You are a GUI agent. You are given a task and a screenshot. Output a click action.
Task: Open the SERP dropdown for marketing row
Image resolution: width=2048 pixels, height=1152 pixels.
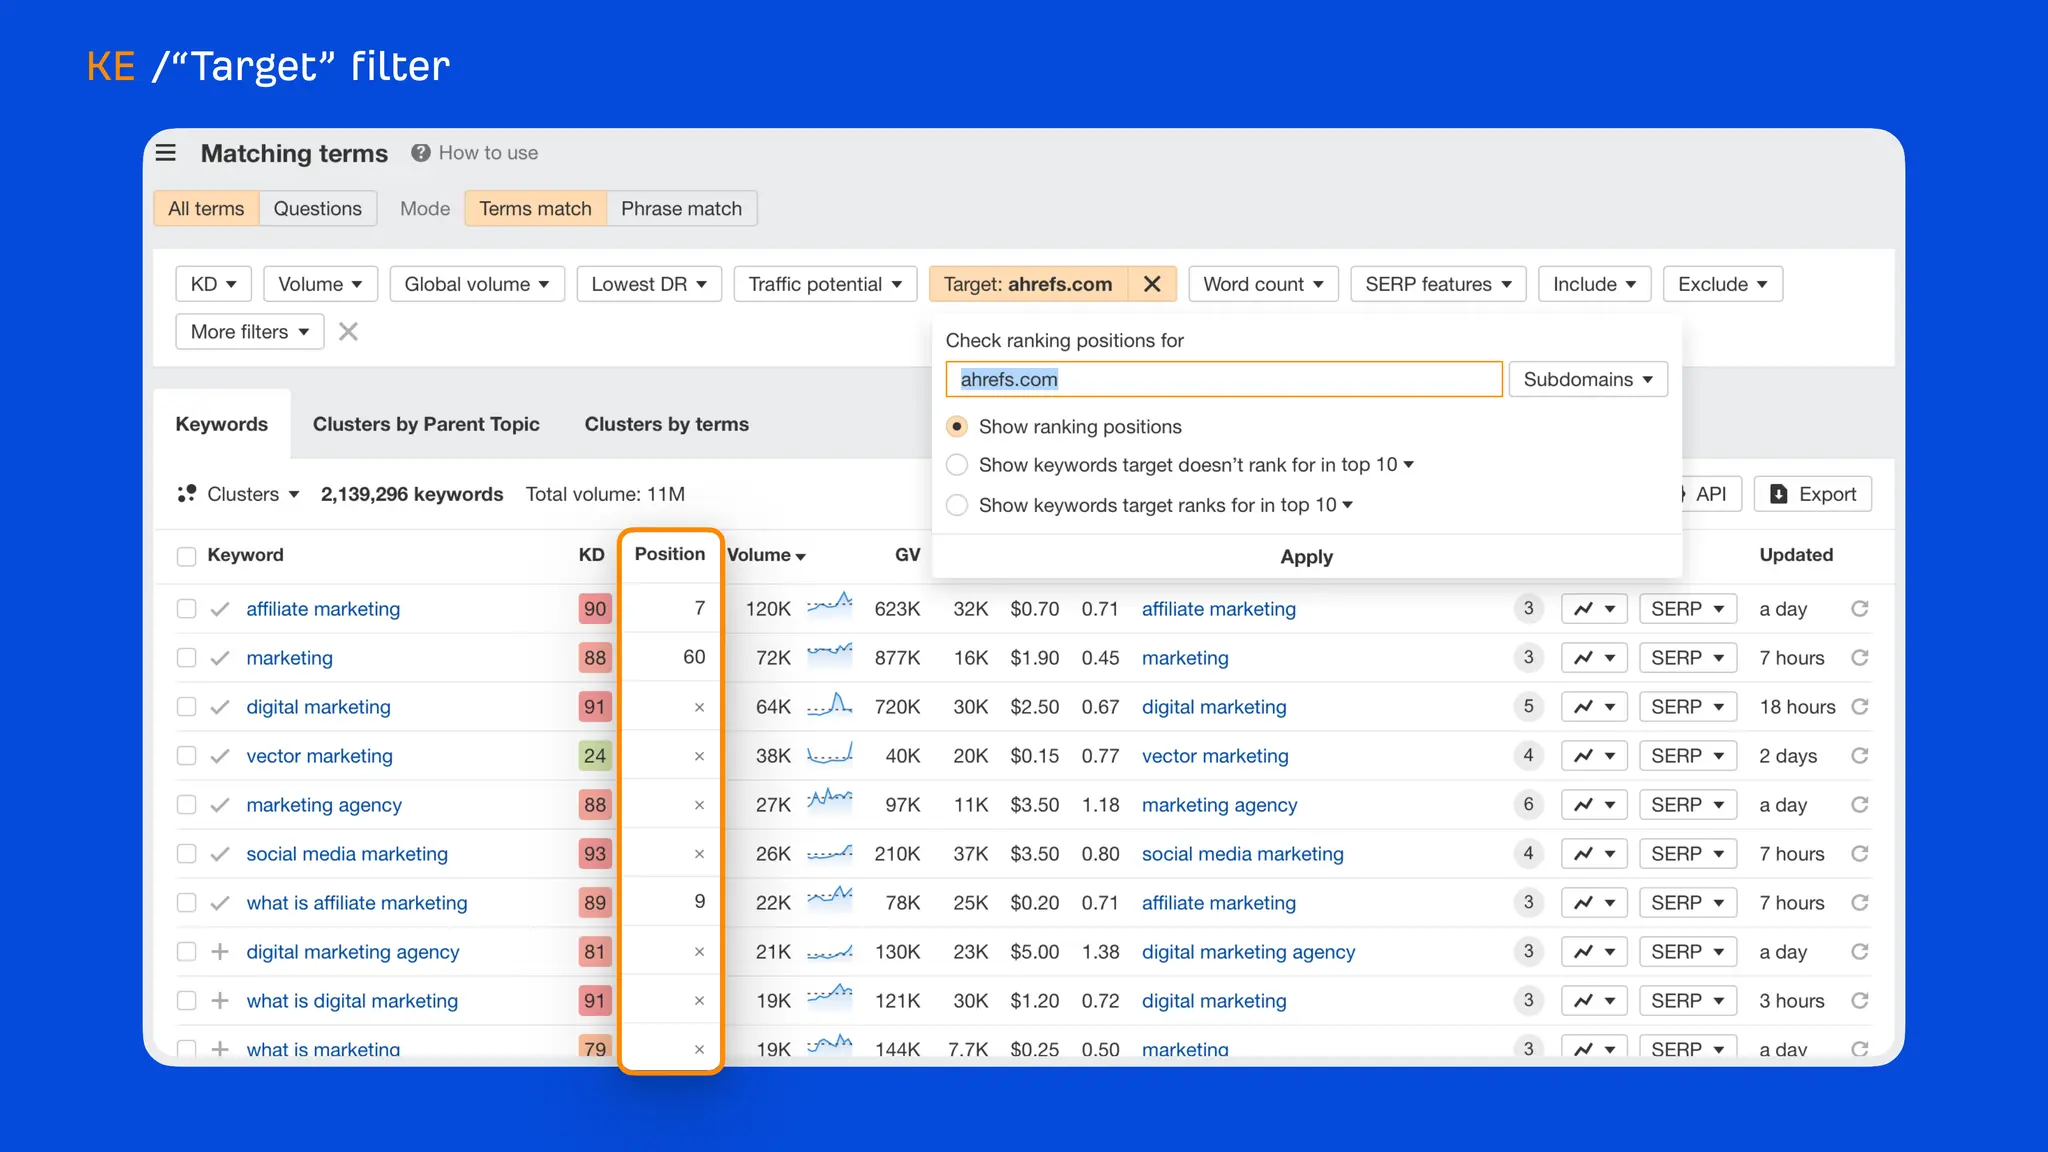(x=1688, y=658)
